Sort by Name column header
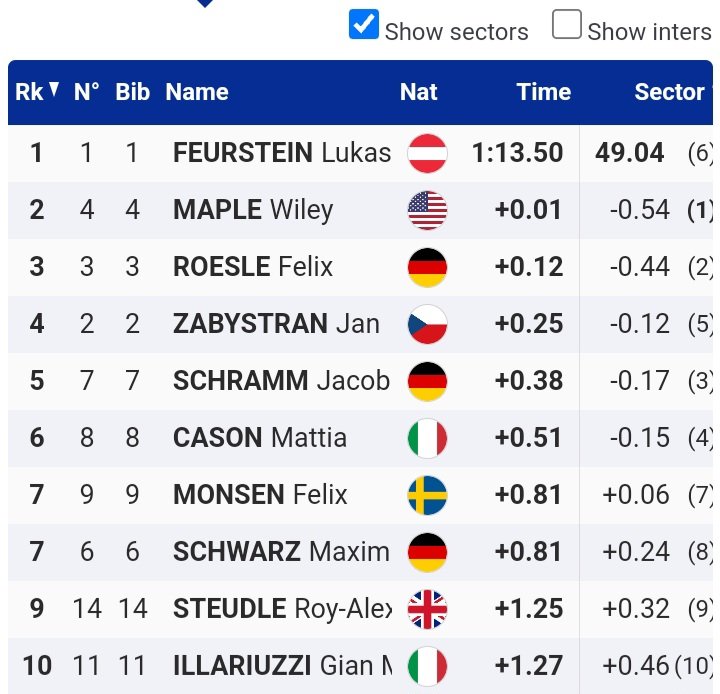720x694 pixels. 197,92
